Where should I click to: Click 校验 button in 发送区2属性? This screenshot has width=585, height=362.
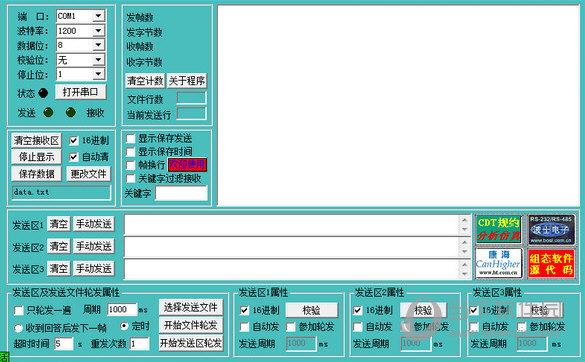423,310
